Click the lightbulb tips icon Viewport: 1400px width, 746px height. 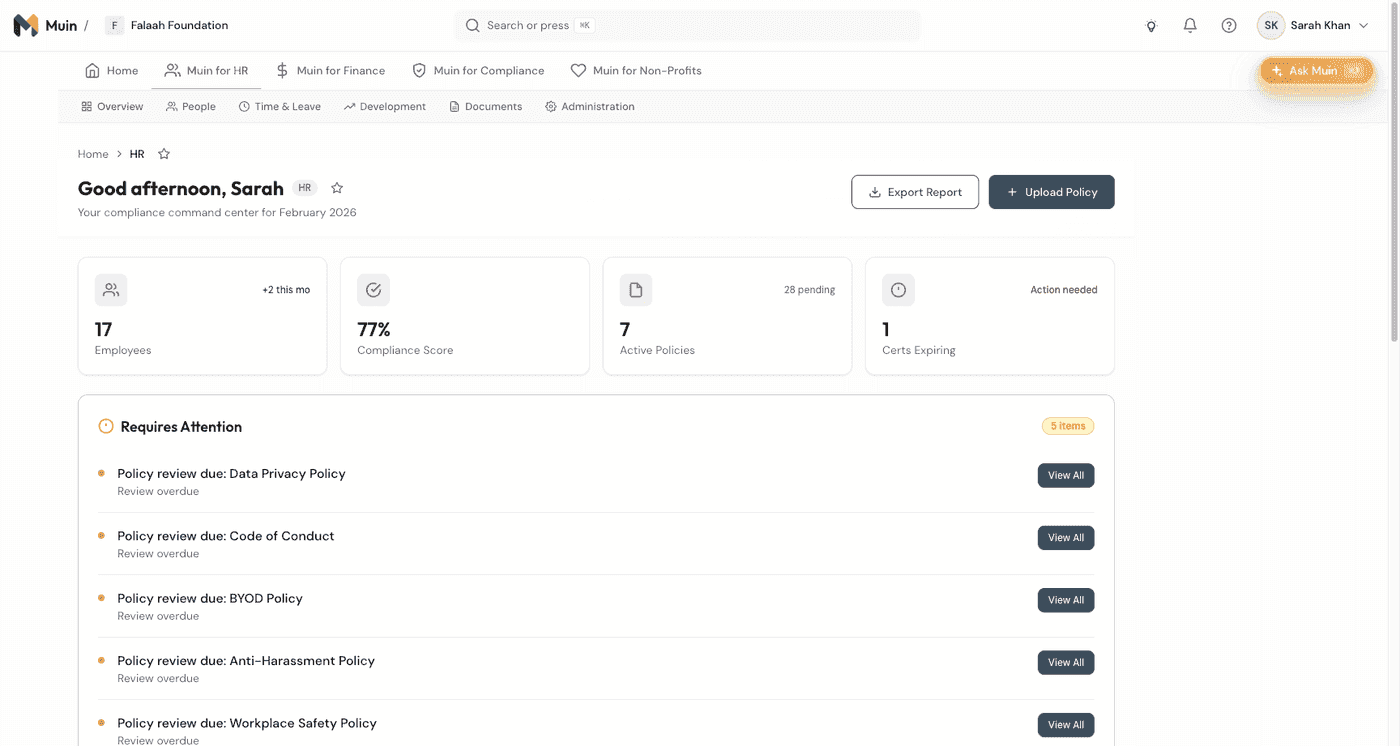(x=1151, y=26)
